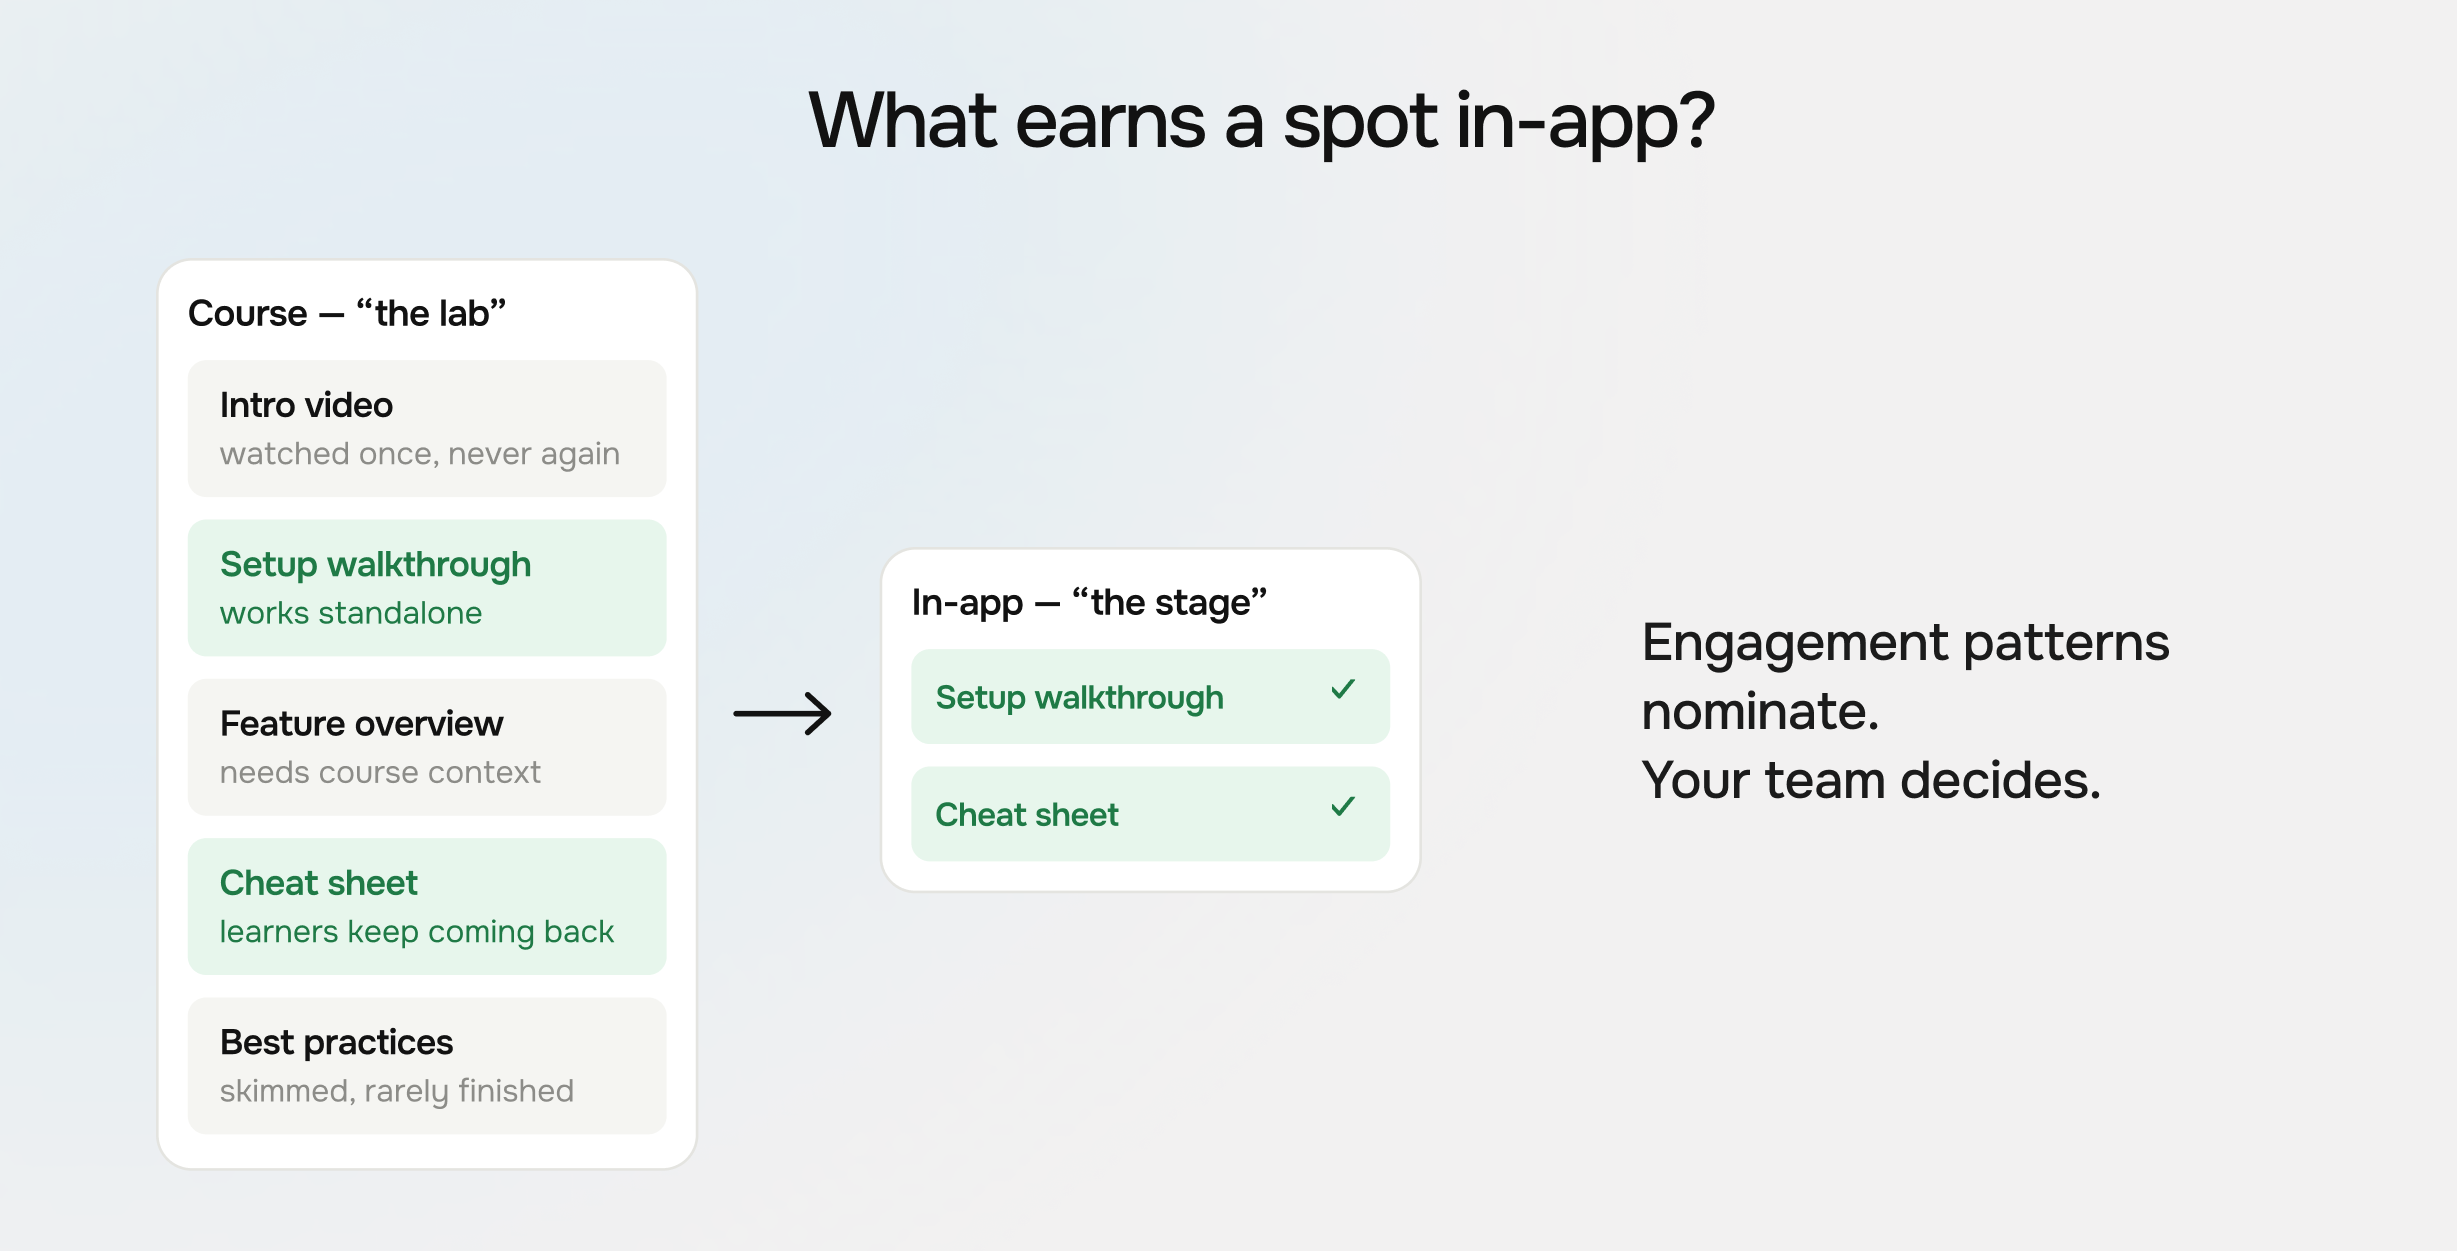Click the right-pointing arrow between panels

click(x=782, y=713)
